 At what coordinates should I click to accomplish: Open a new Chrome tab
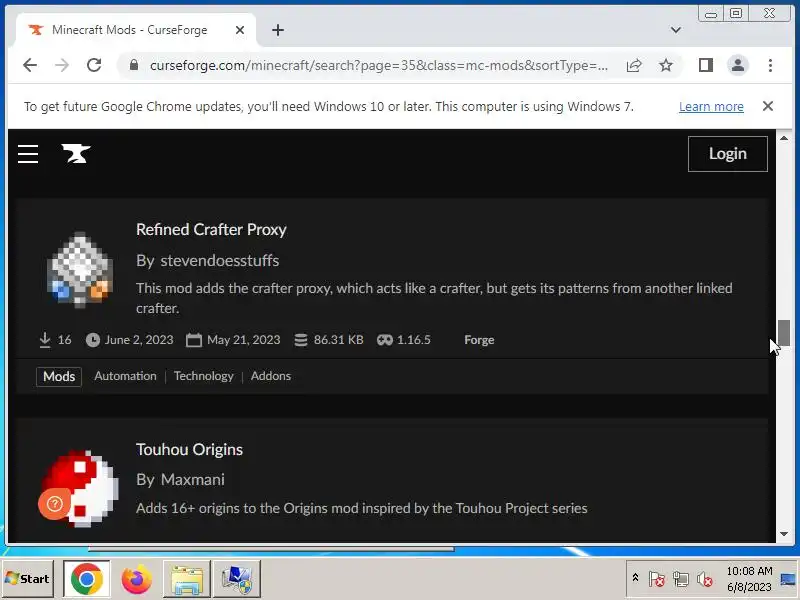(278, 30)
